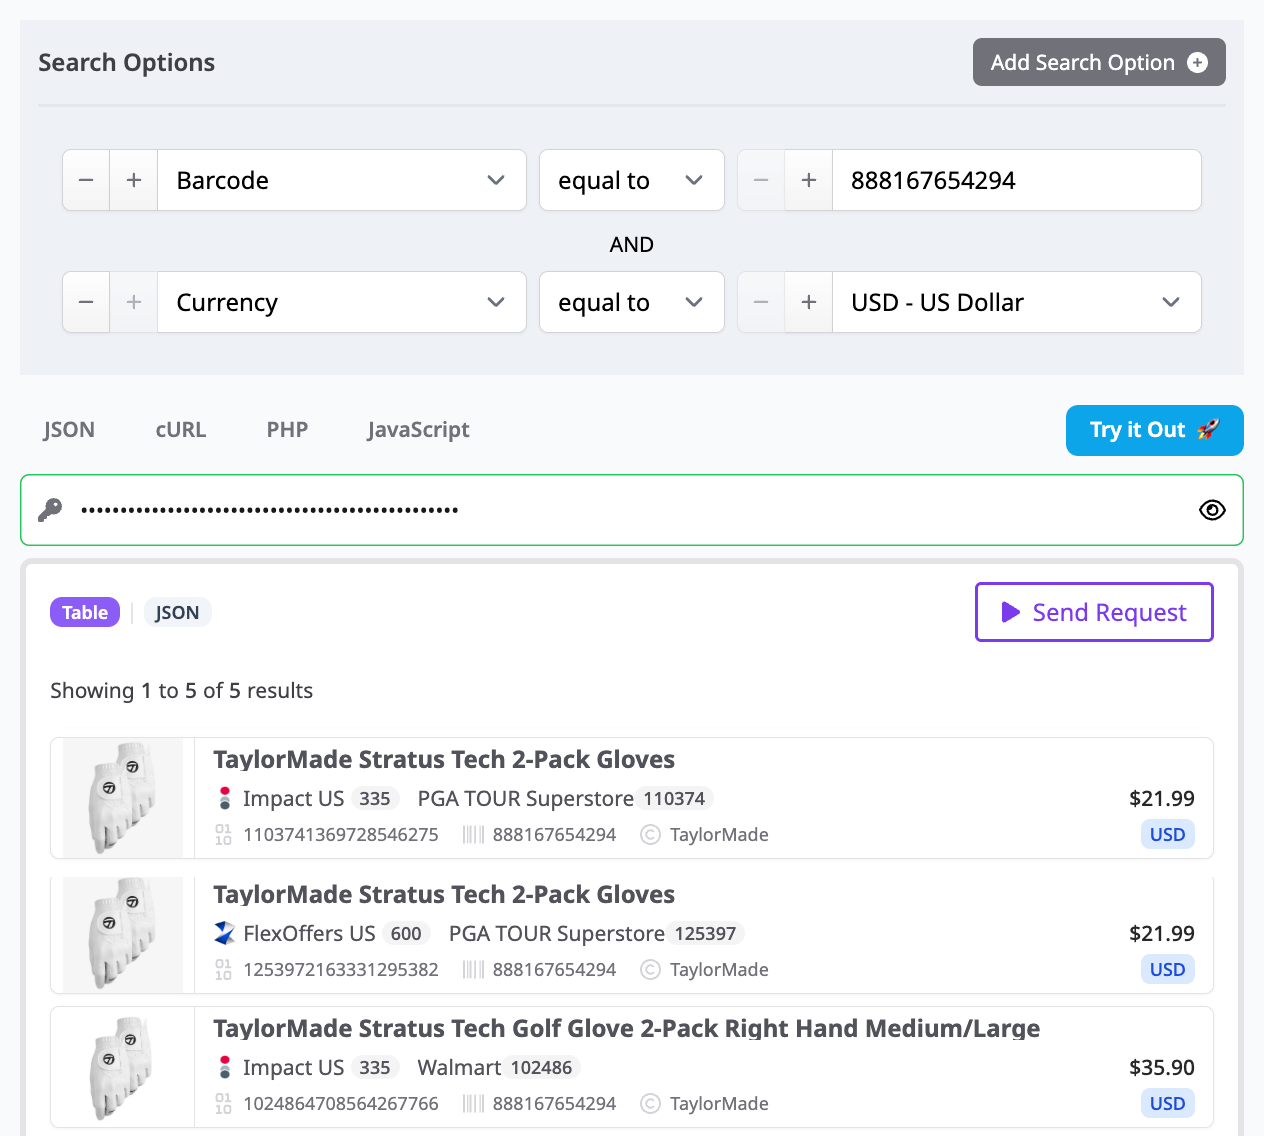This screenshot has height=1136, width=1264.
Task: Click Impact US icon in Walmart result
Action: tap(225, 1067)
